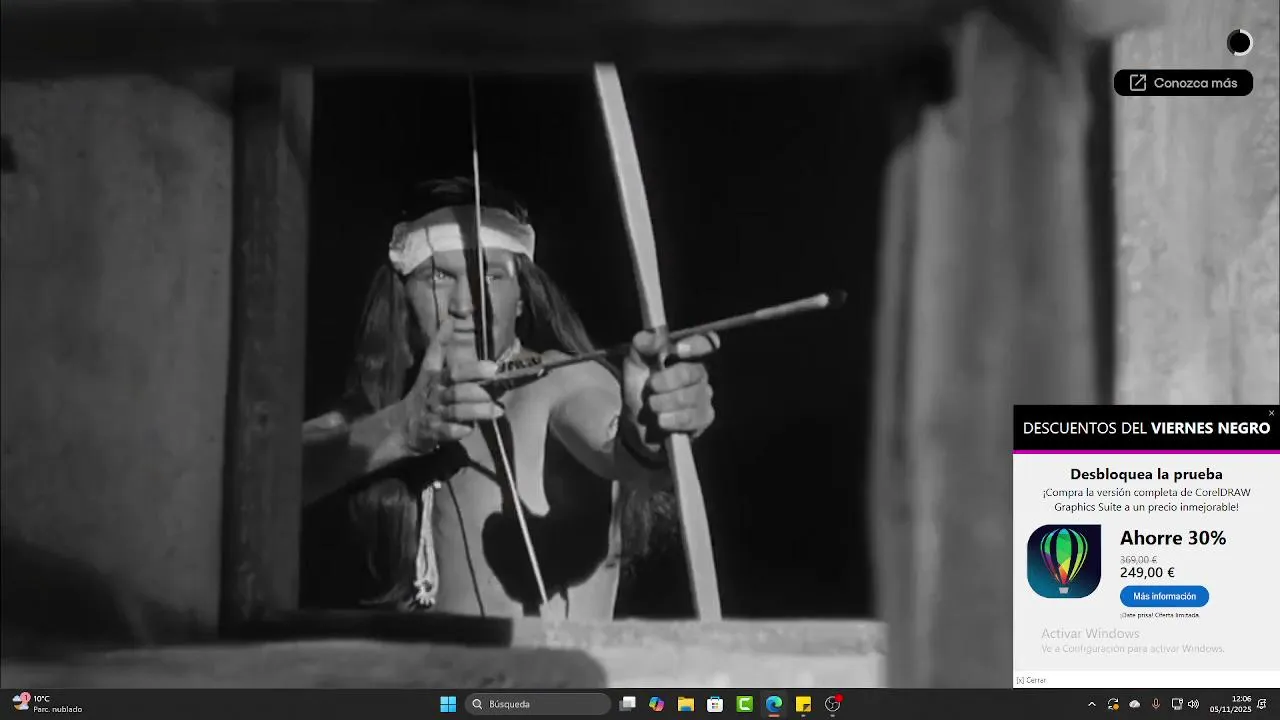Click the DESCUENTOS DEL VIERNES NEGRO banner
1280x720 pixels.
(x=1146, y=428)
